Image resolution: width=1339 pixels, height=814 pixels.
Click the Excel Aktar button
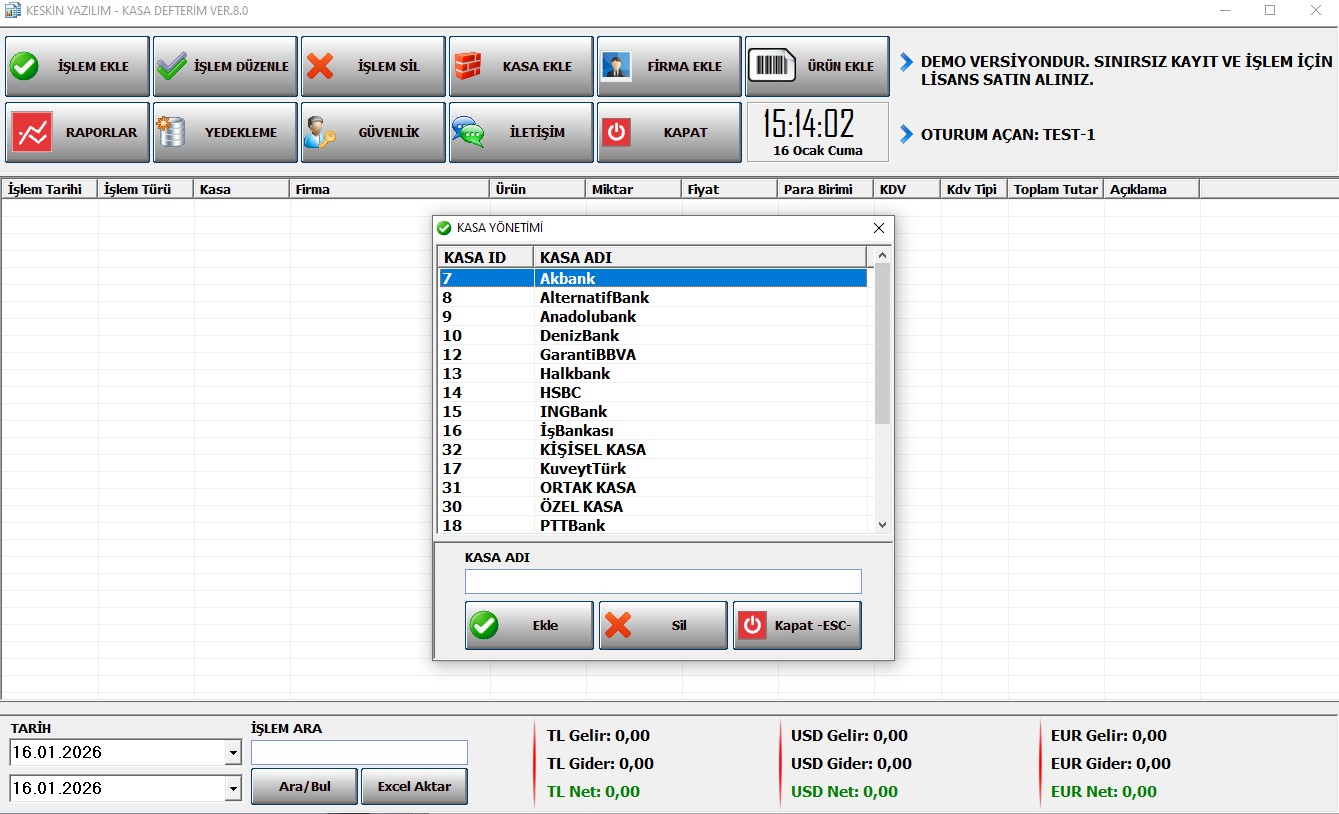[x=414, y=787]
